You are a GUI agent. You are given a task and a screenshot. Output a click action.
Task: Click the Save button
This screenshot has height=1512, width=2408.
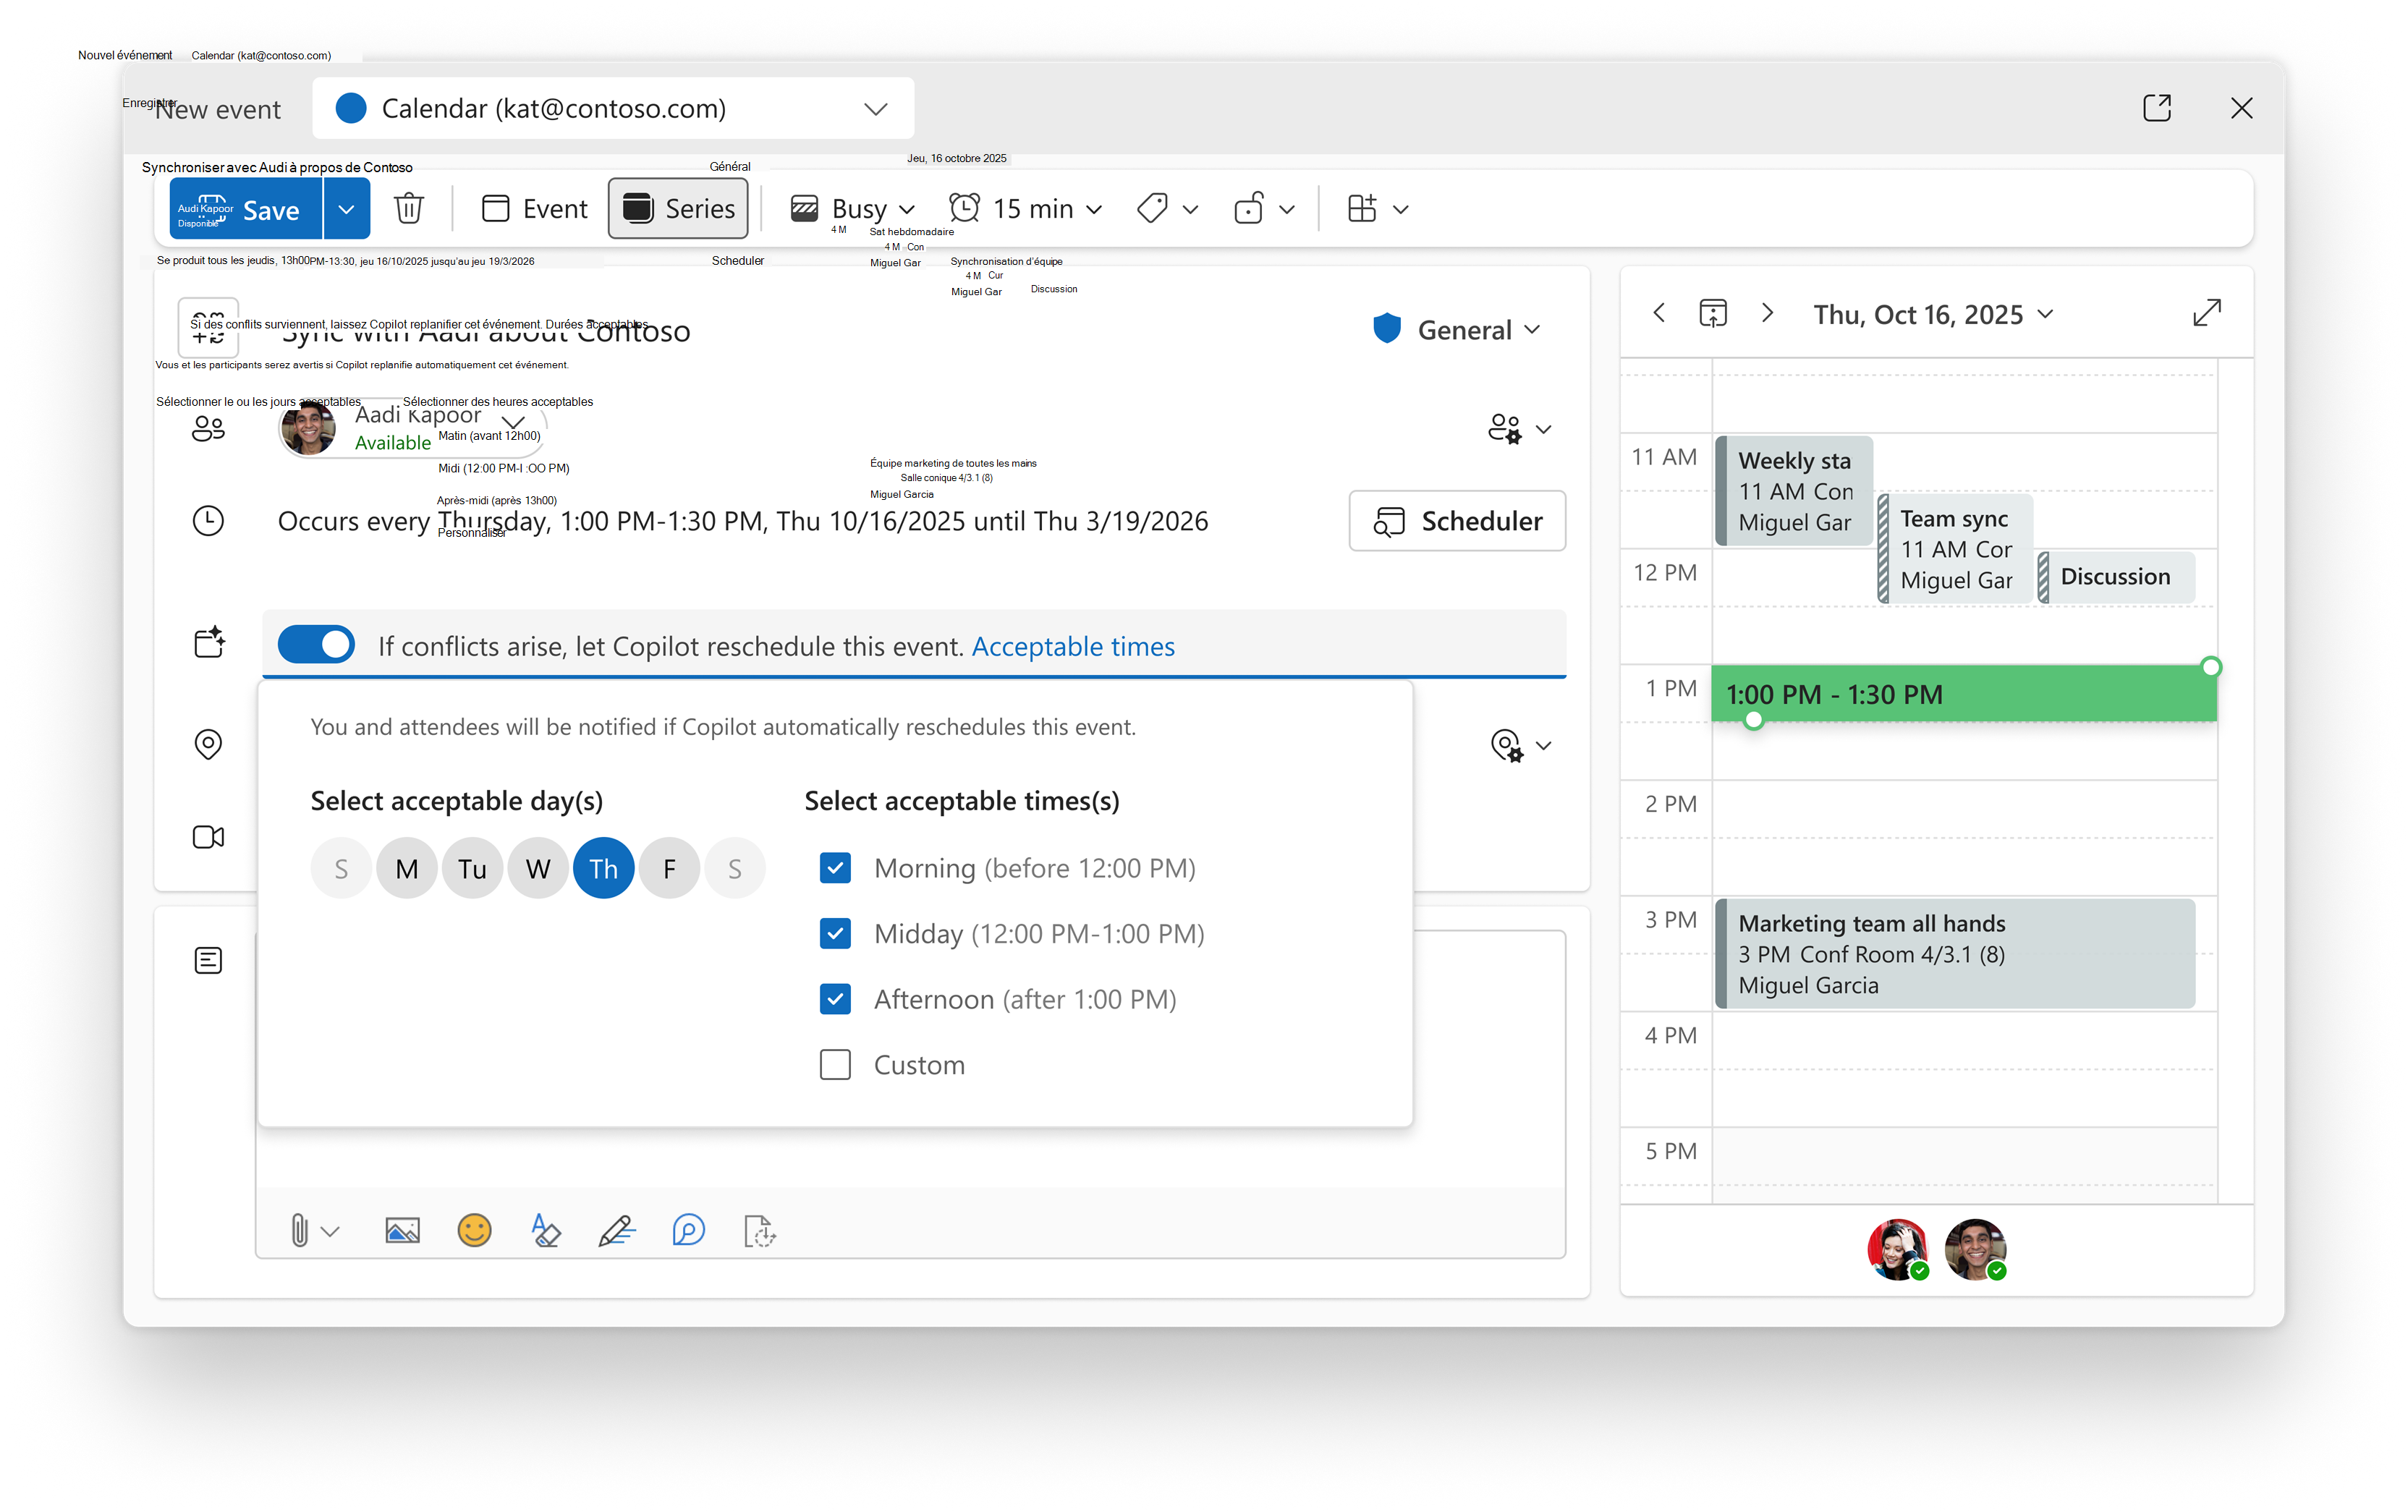246,209
